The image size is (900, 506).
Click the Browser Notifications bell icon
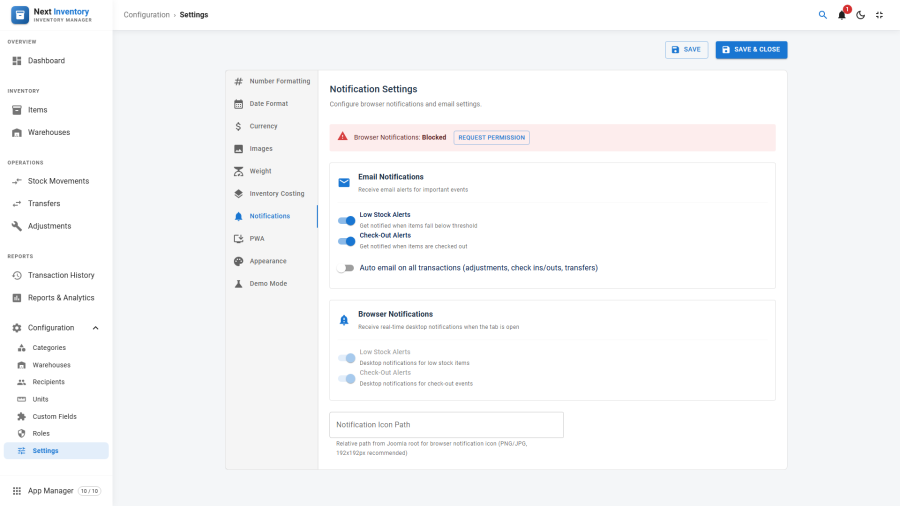point(344,320)
